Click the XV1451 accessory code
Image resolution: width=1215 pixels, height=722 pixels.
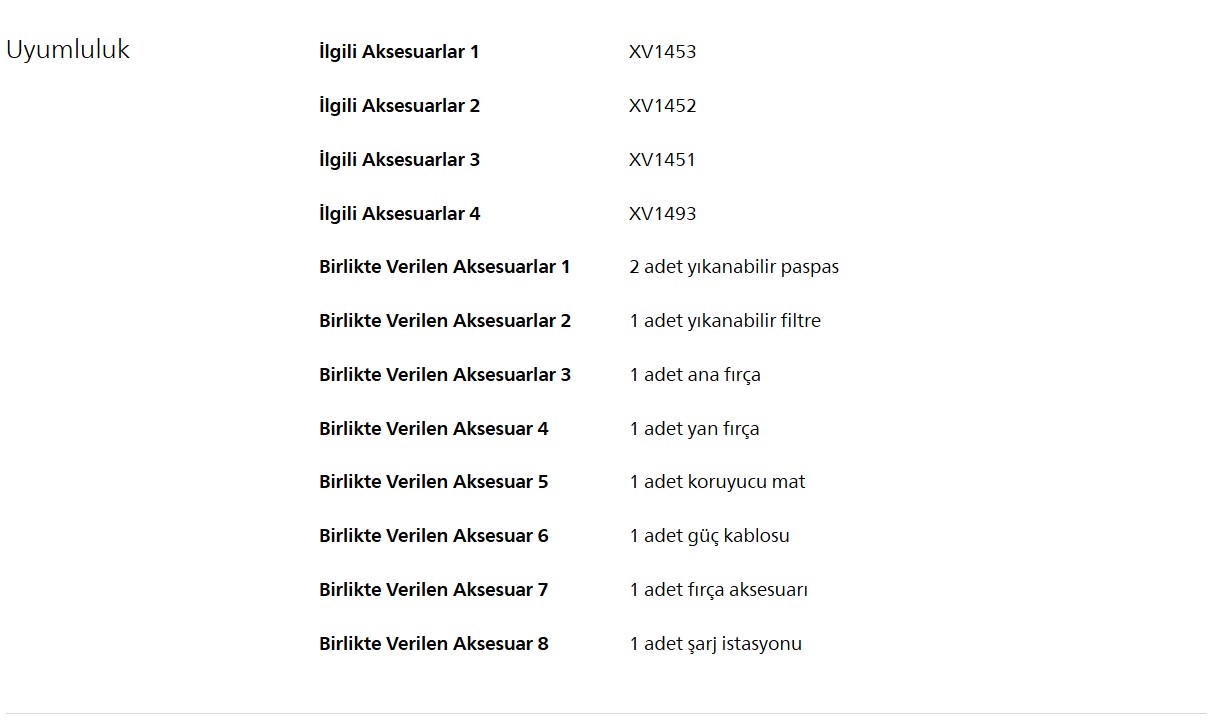pyautogui.click(x=662, y=160)
